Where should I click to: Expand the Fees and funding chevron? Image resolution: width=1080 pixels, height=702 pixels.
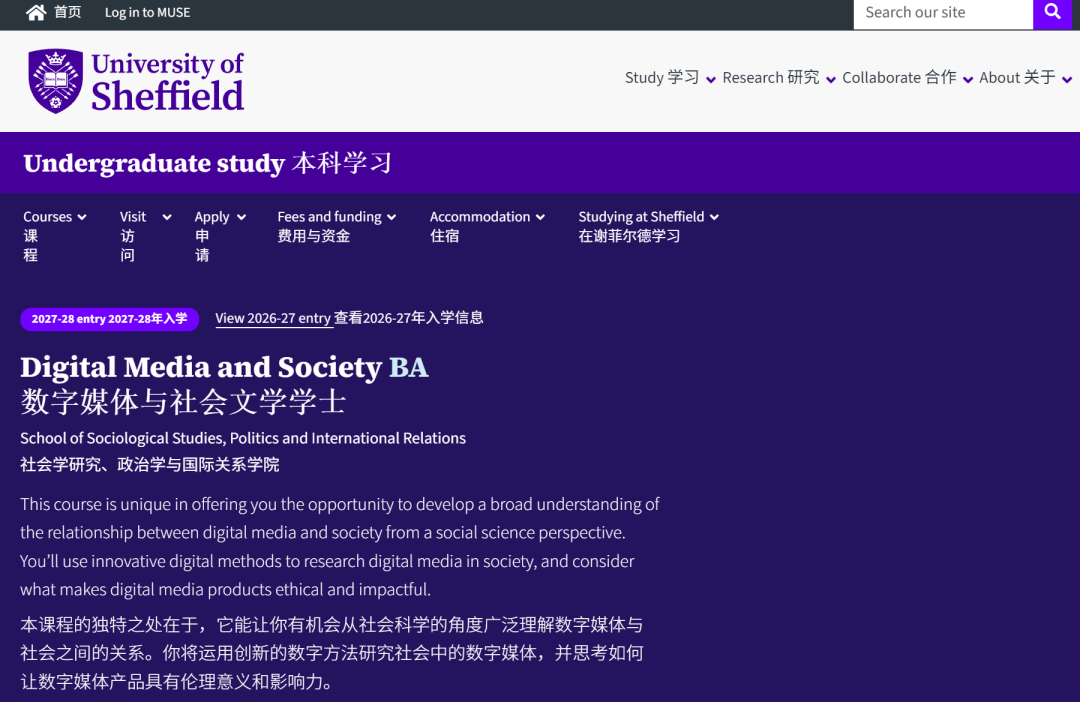pos(391,218)
